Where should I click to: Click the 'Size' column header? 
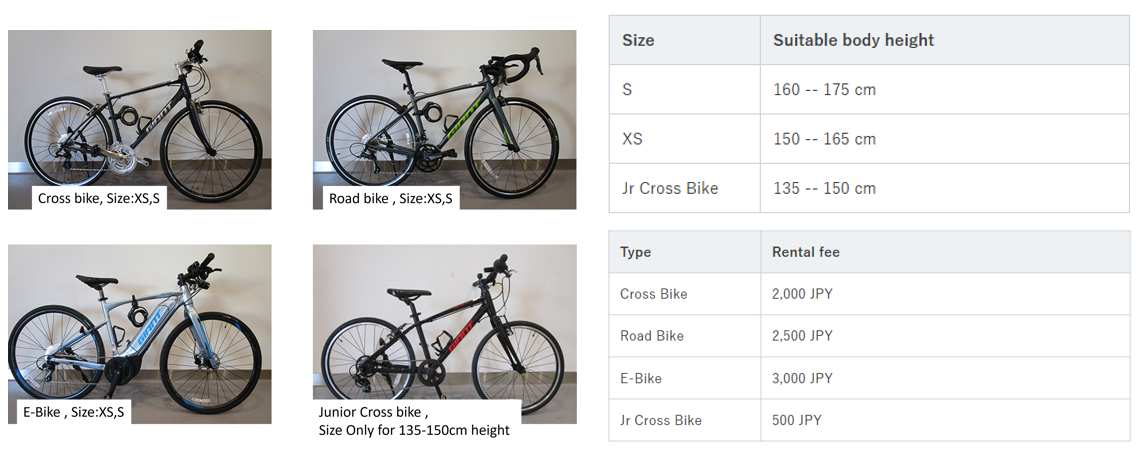(638, 40)
